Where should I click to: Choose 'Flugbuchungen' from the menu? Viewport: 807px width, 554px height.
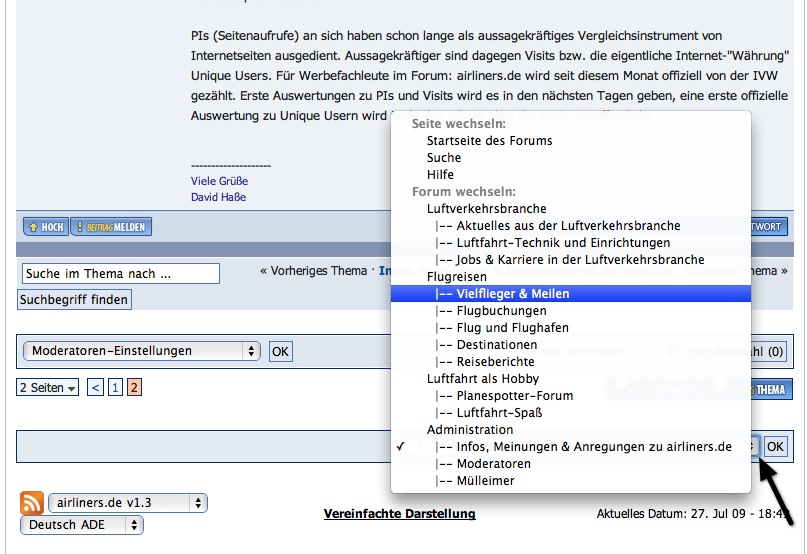571,310
